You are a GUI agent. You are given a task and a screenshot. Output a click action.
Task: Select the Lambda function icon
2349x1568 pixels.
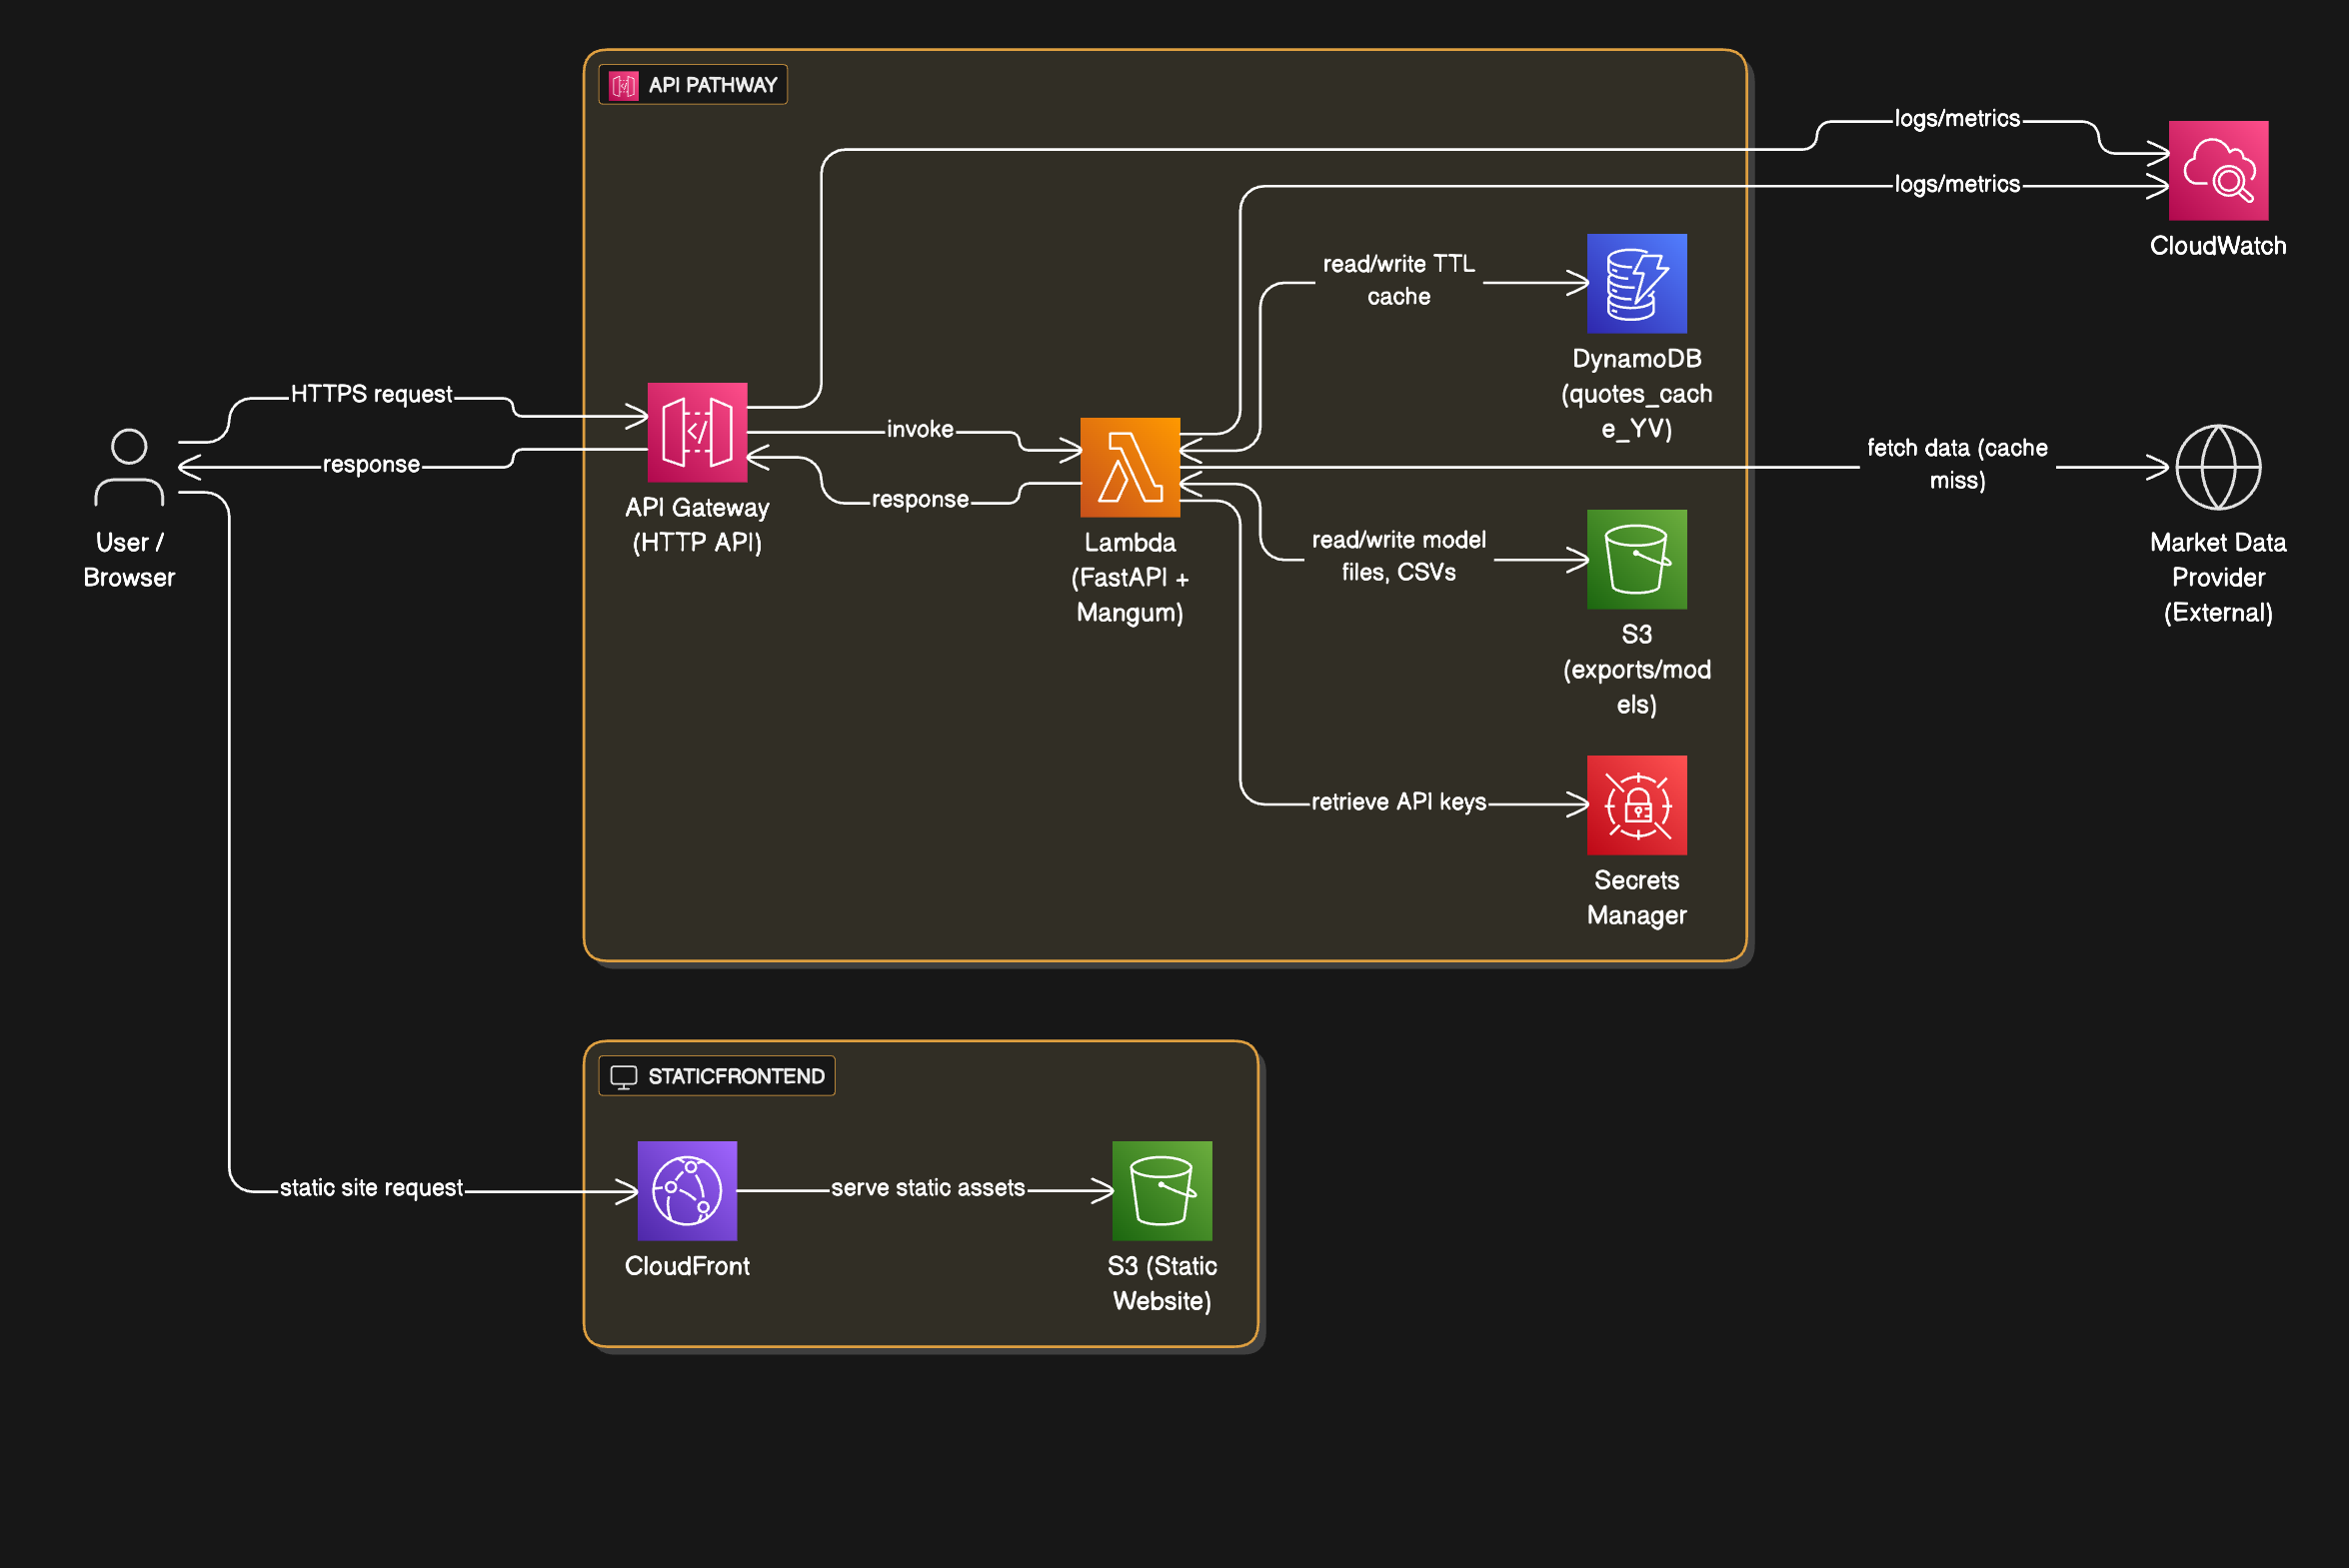tap(1130, 467)
